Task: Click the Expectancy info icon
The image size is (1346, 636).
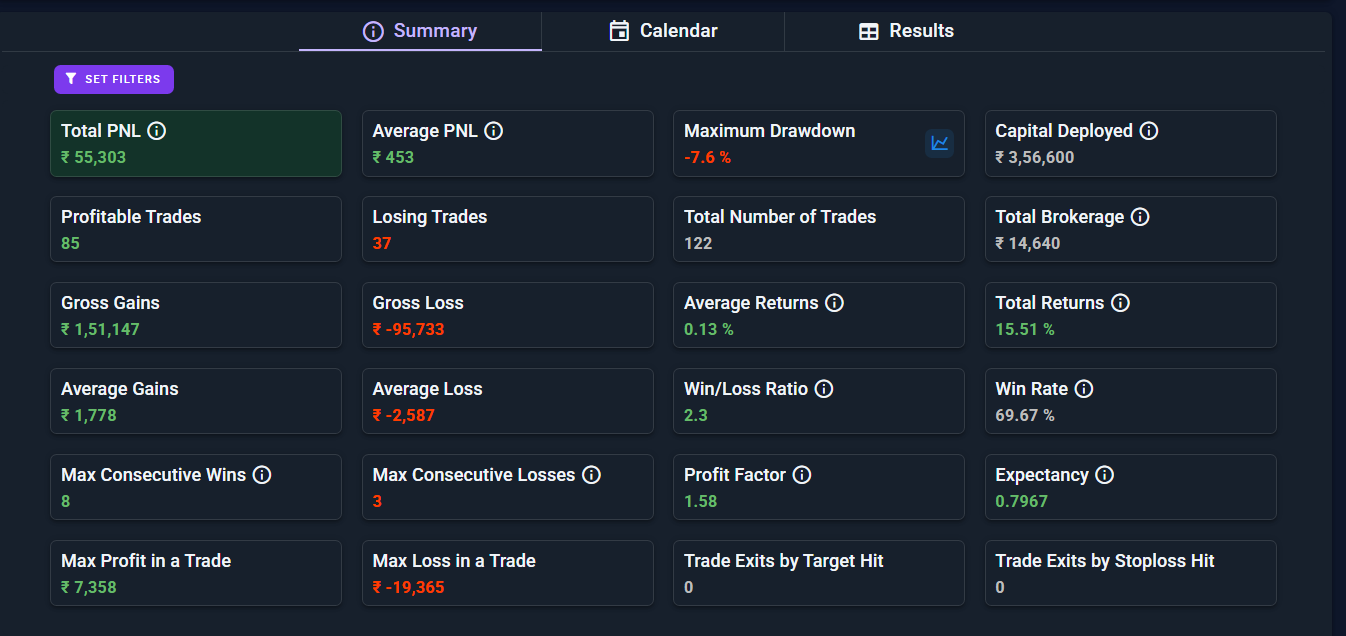Action: [1104, 475]
